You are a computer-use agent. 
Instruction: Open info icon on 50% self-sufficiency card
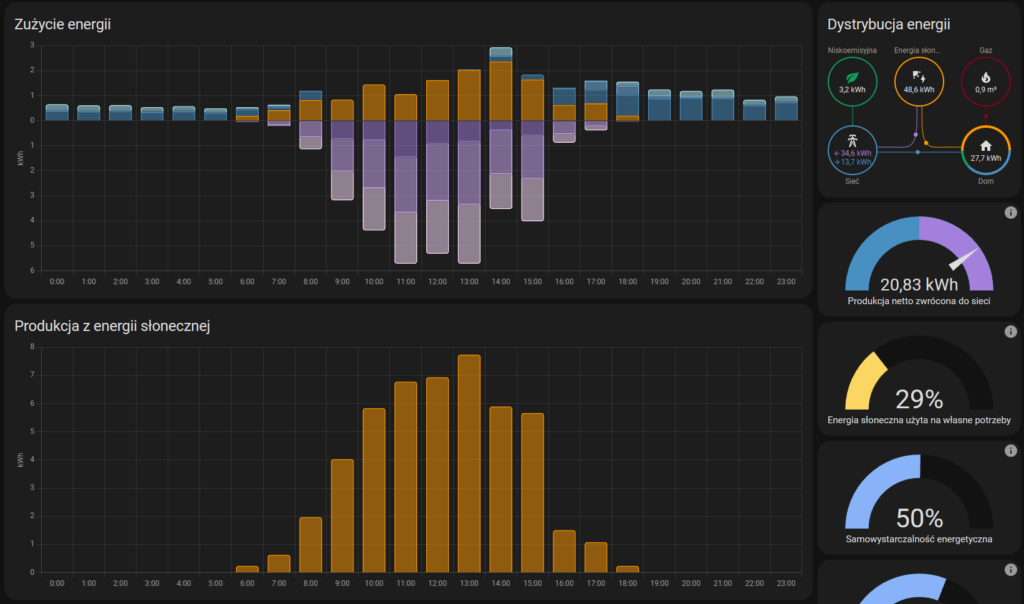(1010, 451)
